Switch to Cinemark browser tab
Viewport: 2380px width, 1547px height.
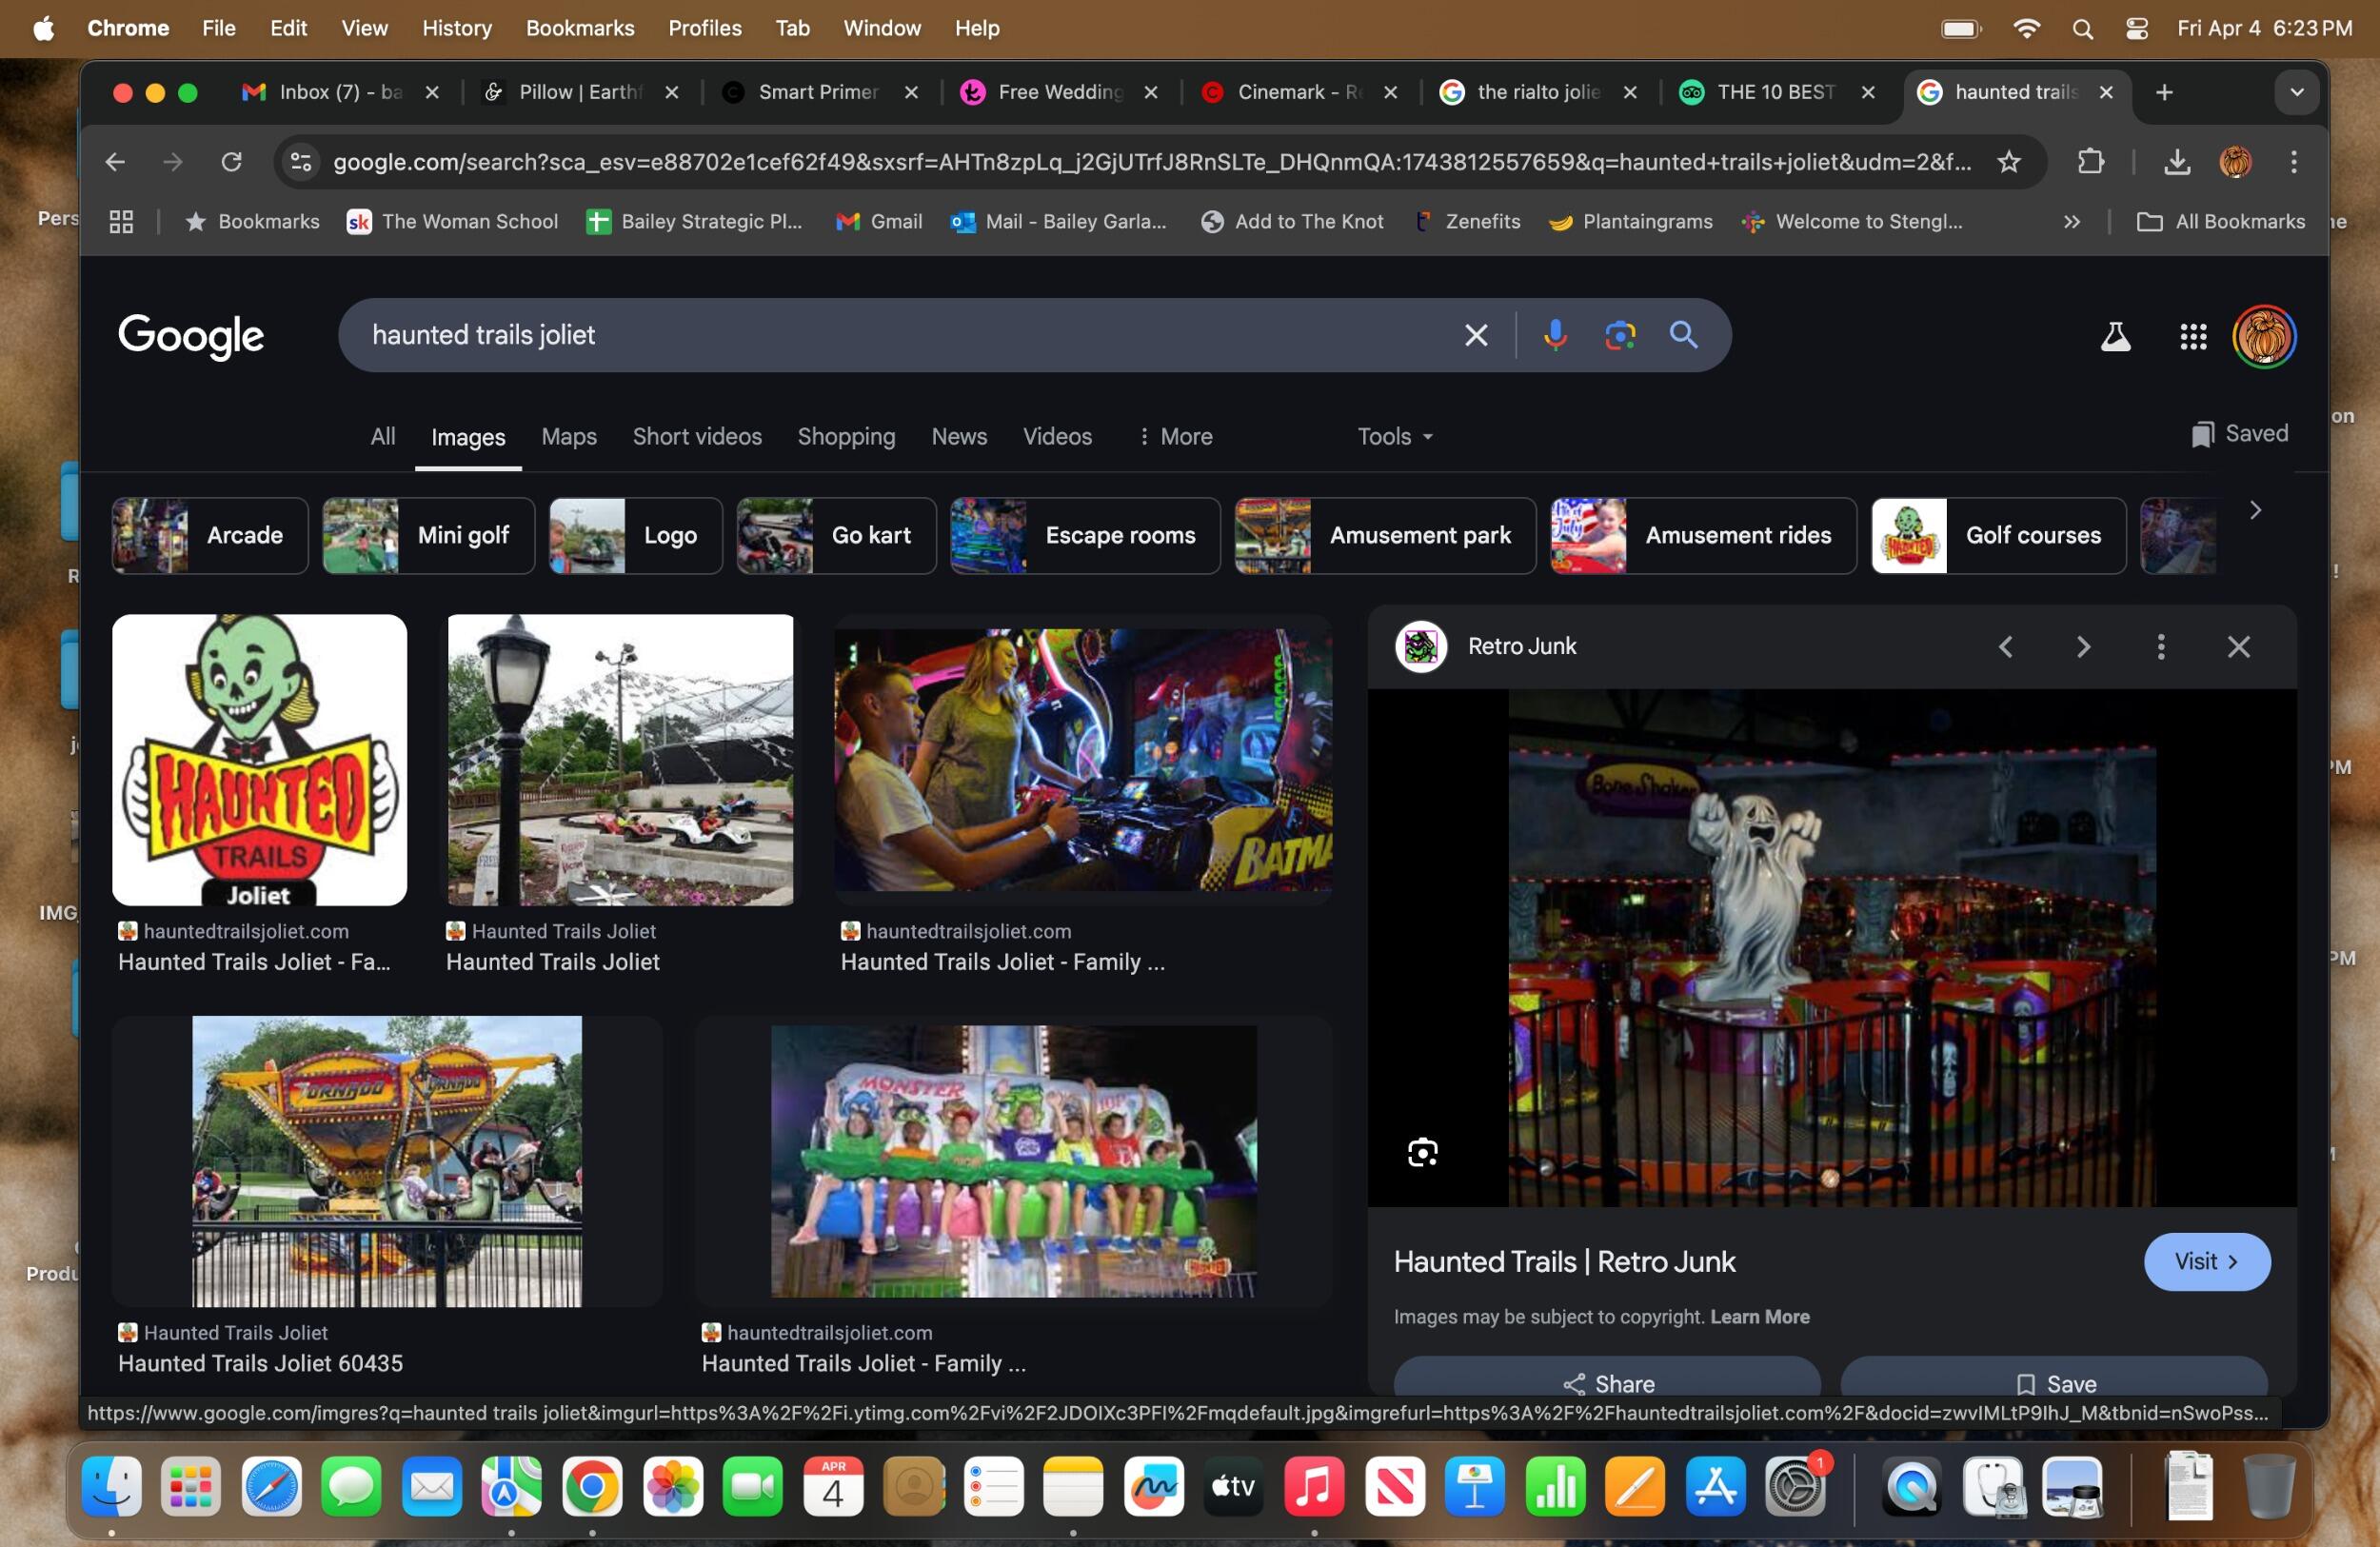pyautogui.click(x=1299, y=92)
